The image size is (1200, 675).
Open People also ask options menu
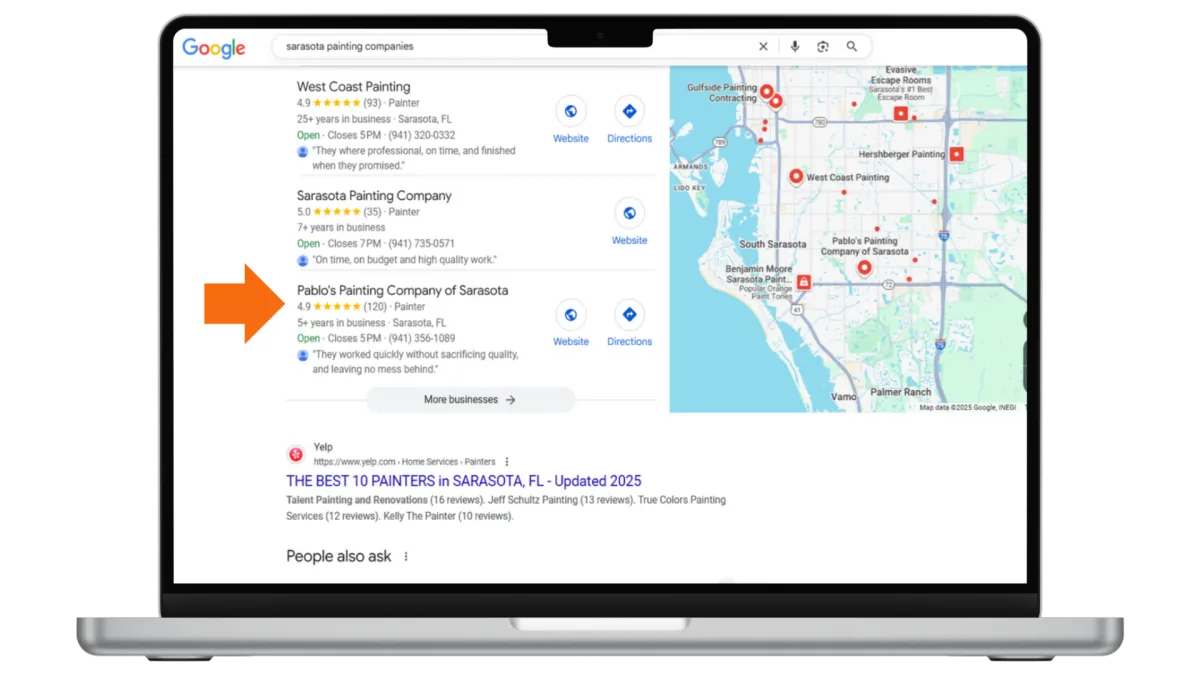point(406,557)
